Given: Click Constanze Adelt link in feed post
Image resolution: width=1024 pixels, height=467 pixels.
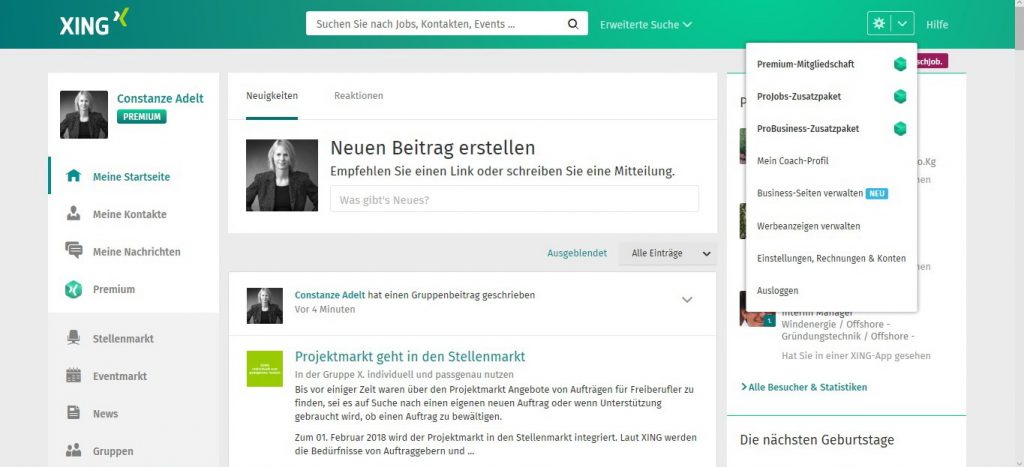Looking at the screenshot, I should [330, 295].
